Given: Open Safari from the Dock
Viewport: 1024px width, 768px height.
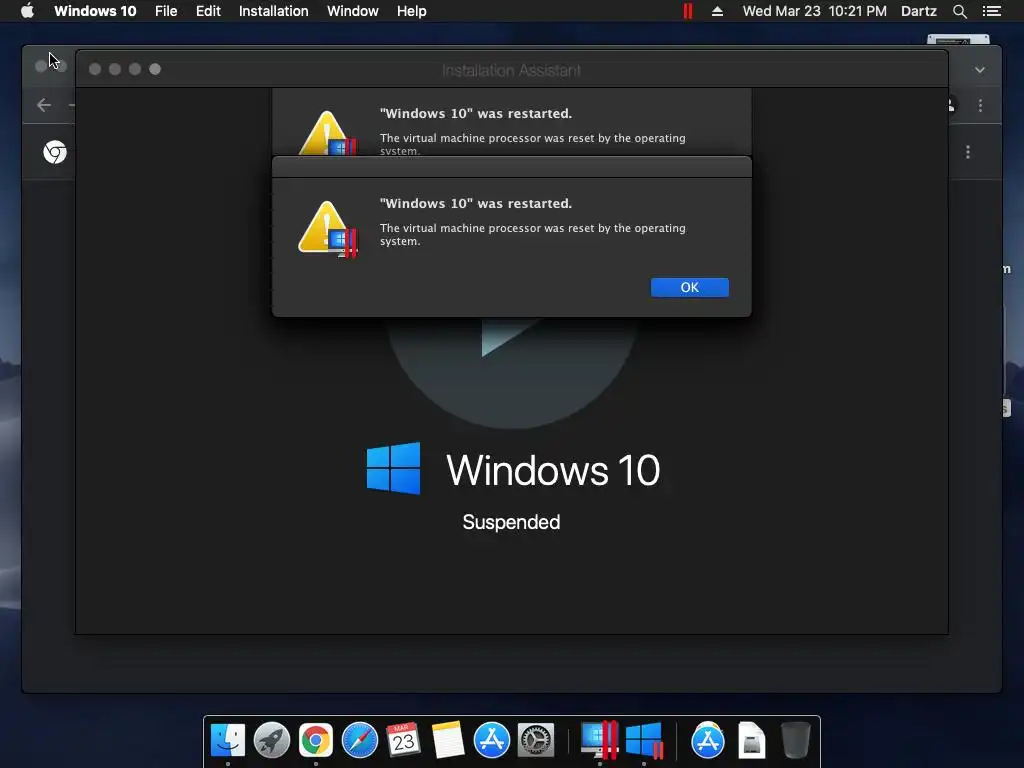Looking at the screenshot, I should (360, 741).
